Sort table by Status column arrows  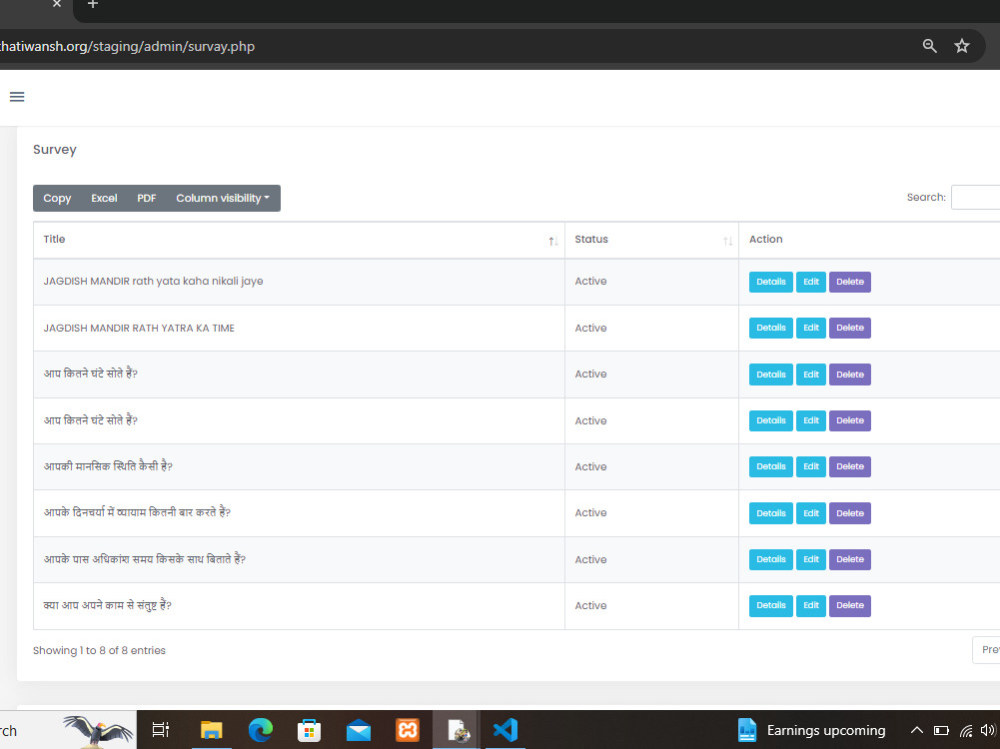pyautogui.click(x=728, y=241)
